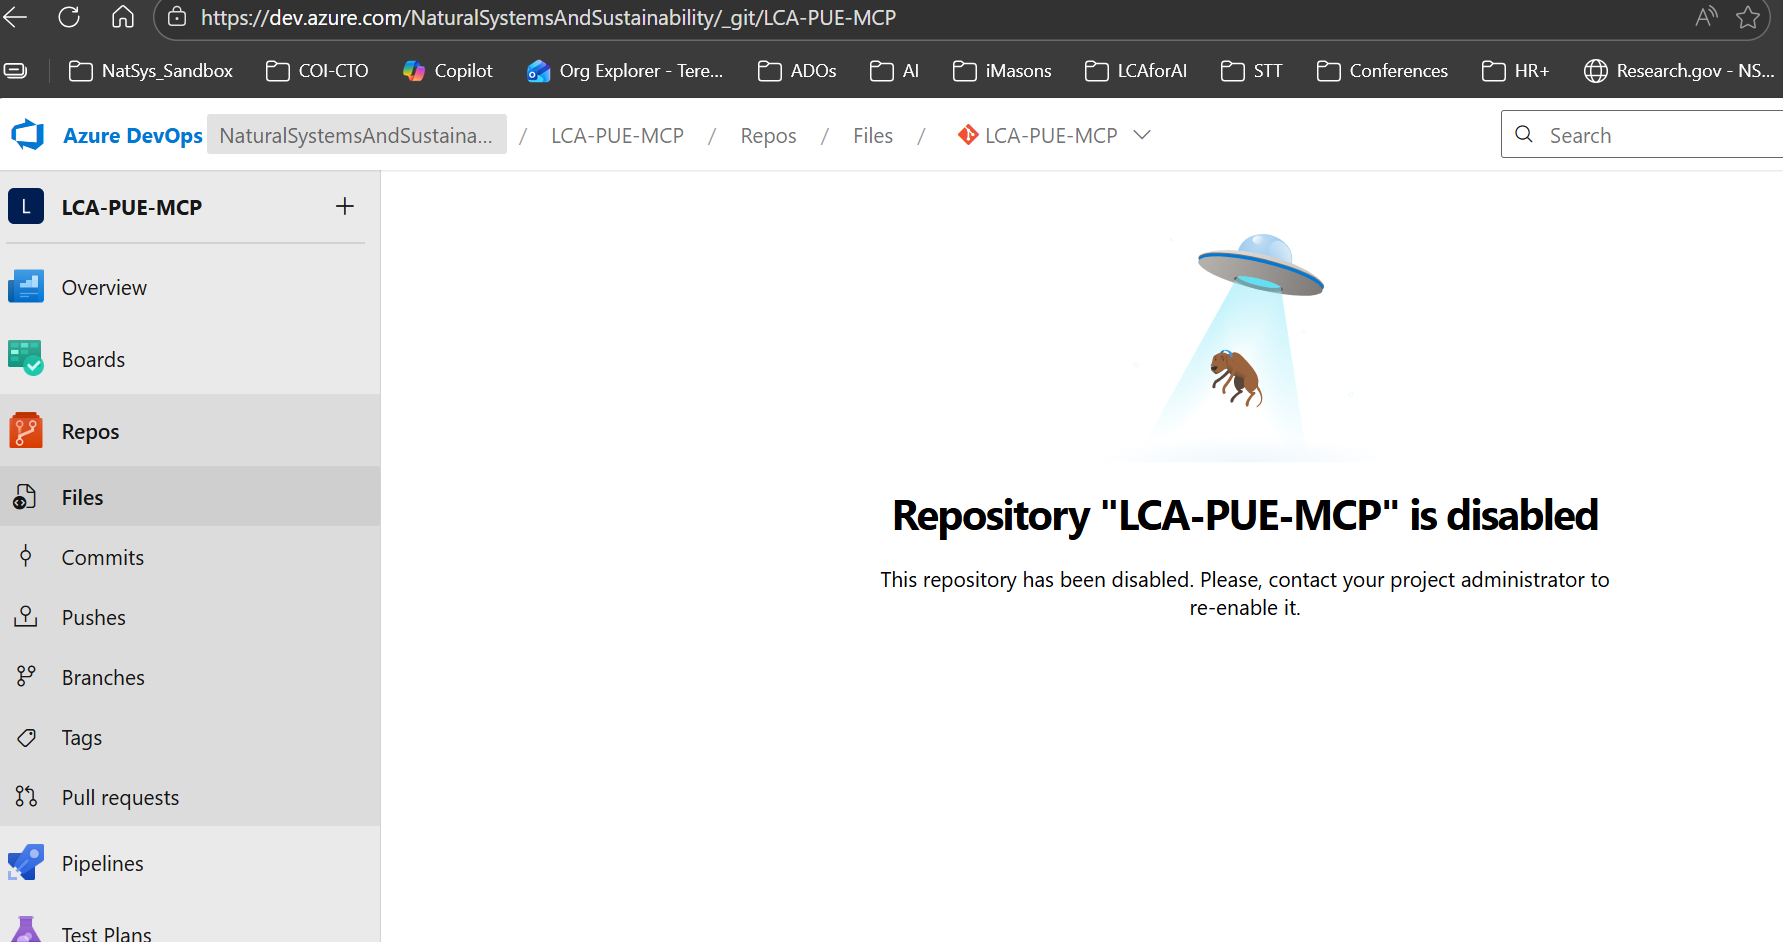
Task: Open the Tags icon in sidebar
Action: tap(26, 737)
